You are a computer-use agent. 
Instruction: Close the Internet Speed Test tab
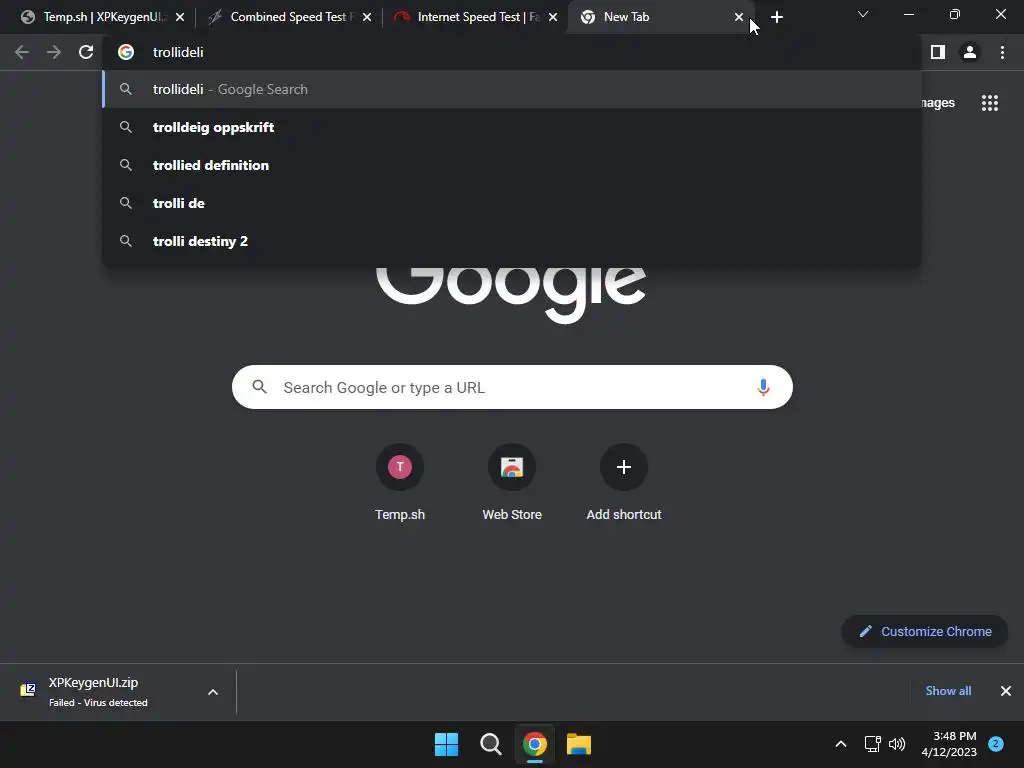point(553,18)
